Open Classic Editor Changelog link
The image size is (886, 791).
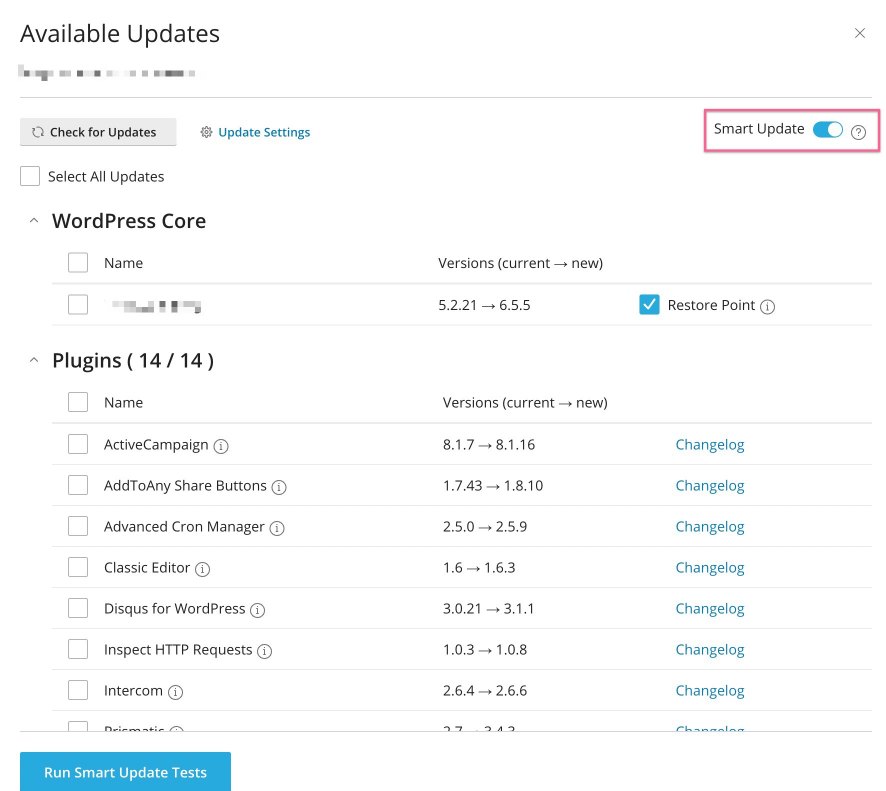(710, 568)
